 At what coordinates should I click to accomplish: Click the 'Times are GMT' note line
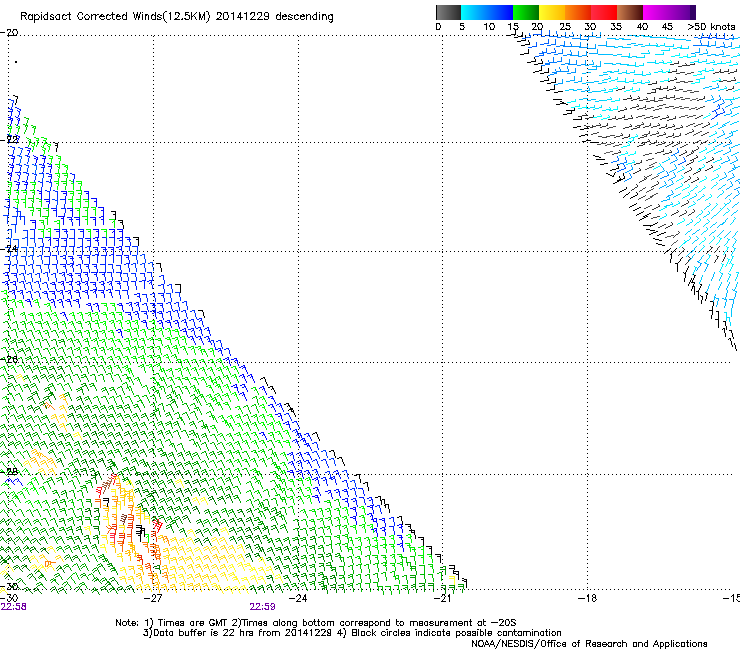point(315,623)
